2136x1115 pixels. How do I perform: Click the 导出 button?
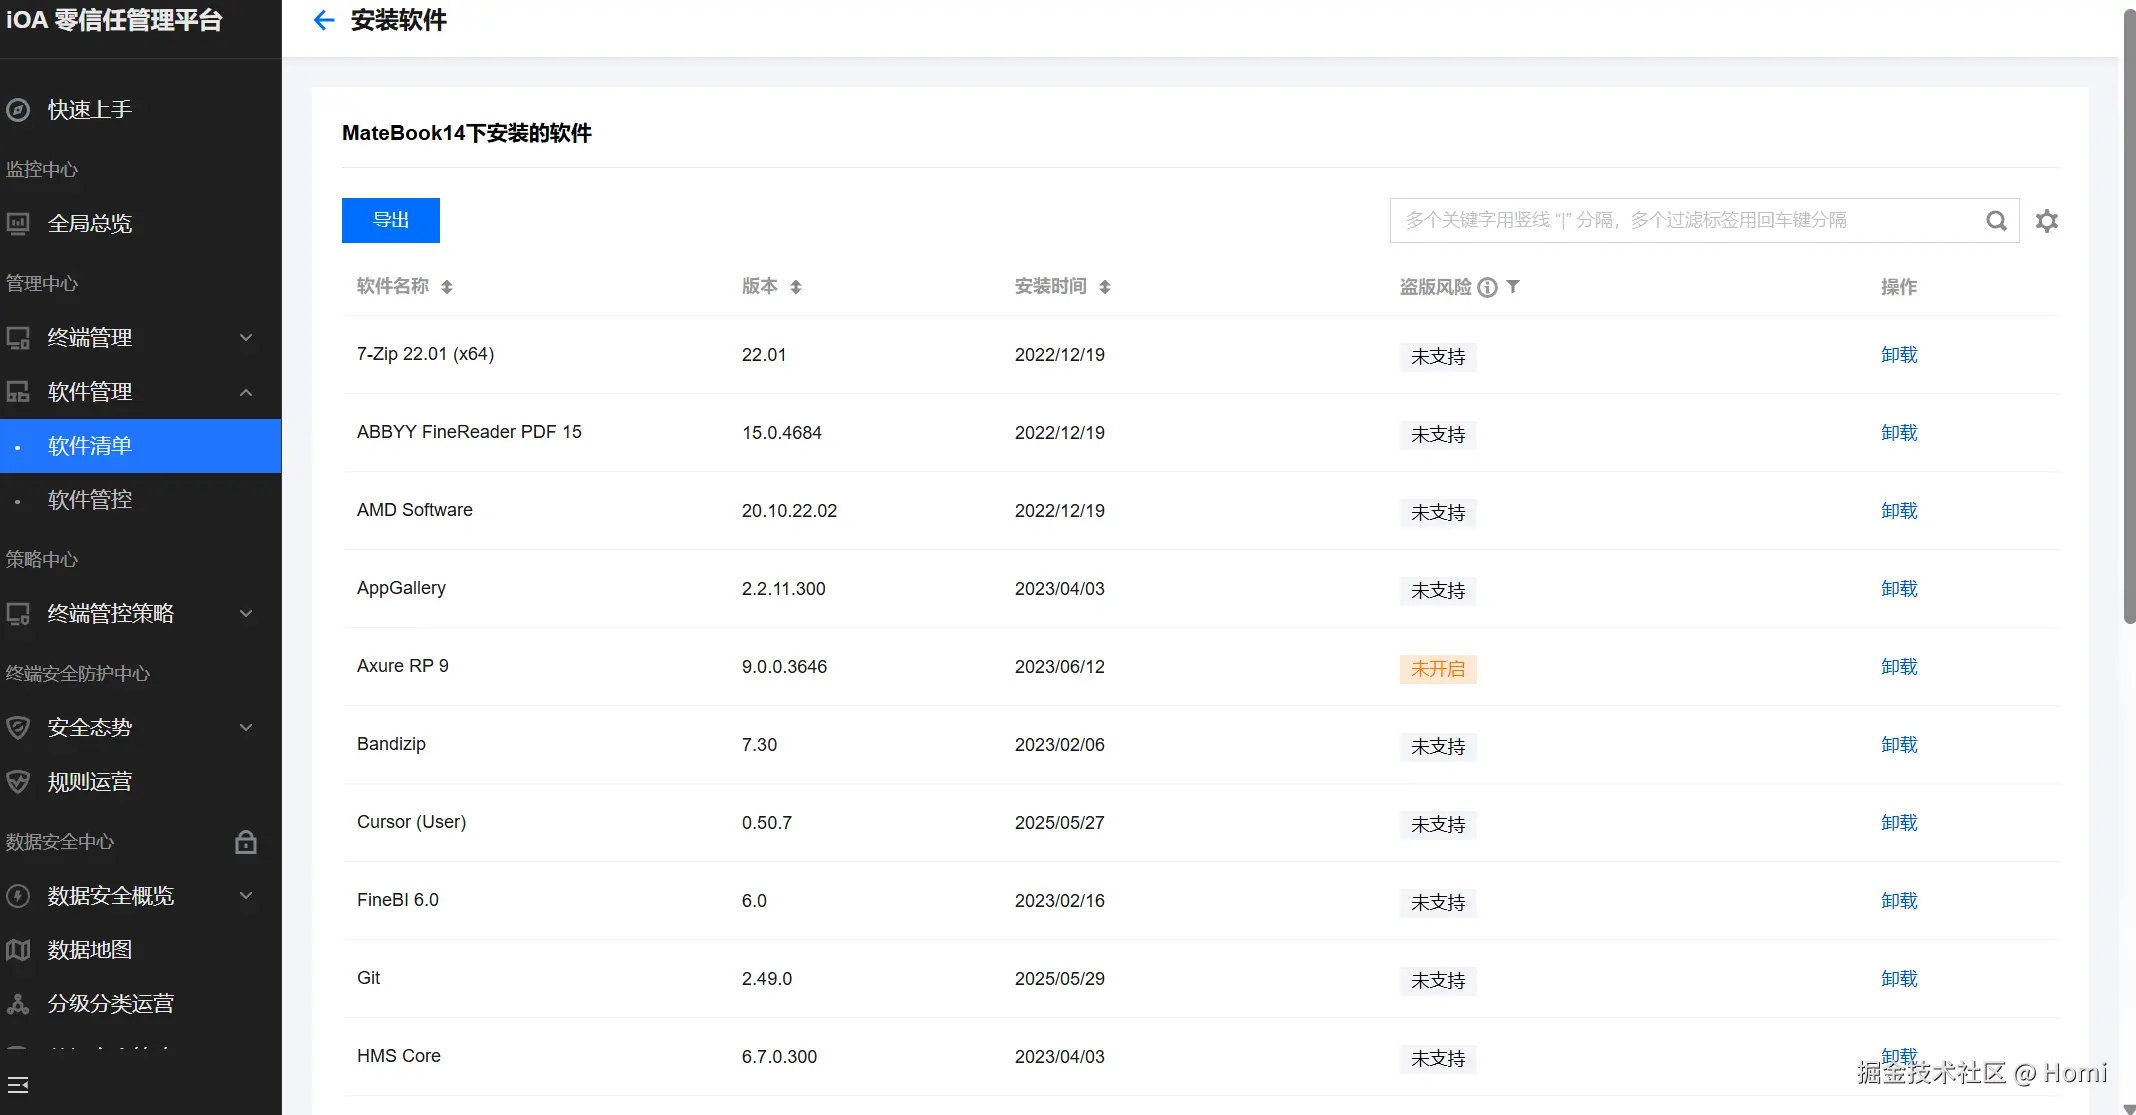(x=391, y=221)
